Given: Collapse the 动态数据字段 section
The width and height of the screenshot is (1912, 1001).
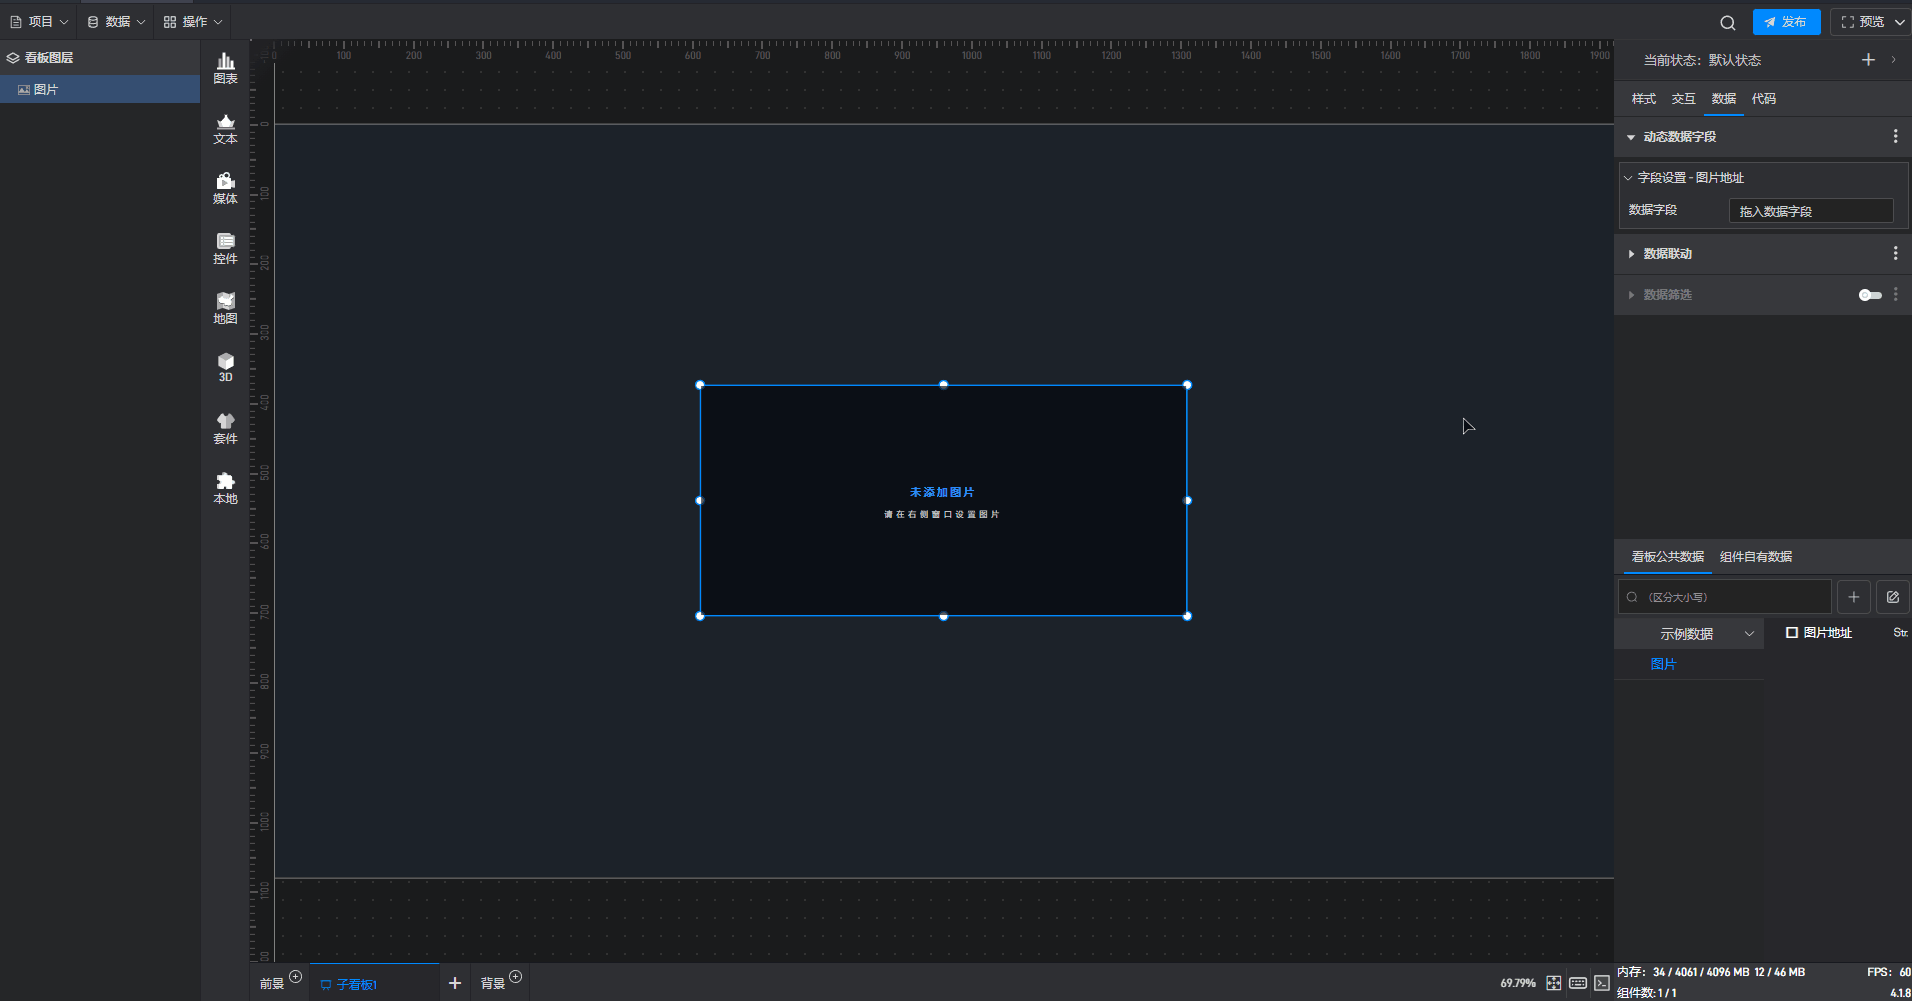Looking at the screenshot, I should (1631, 137).
